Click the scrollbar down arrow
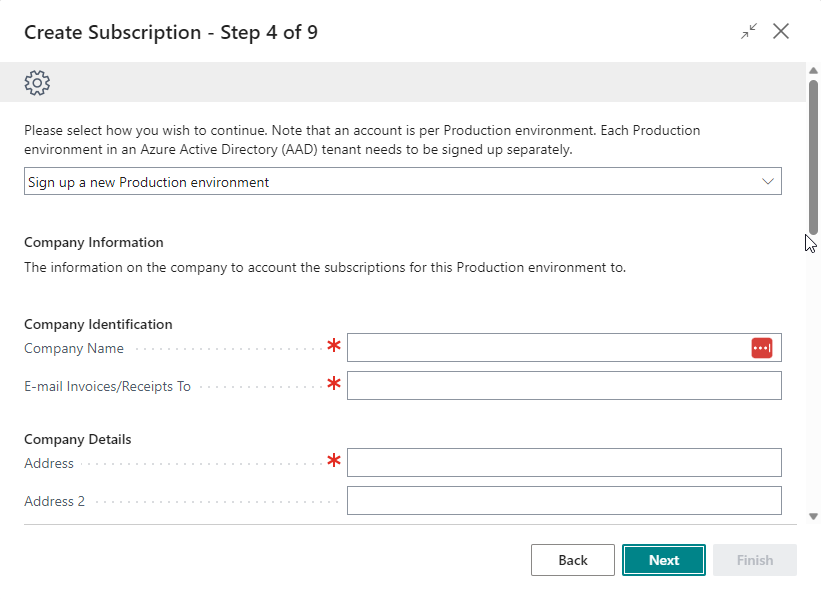This screenshot has width=821, height=599. 813,516
